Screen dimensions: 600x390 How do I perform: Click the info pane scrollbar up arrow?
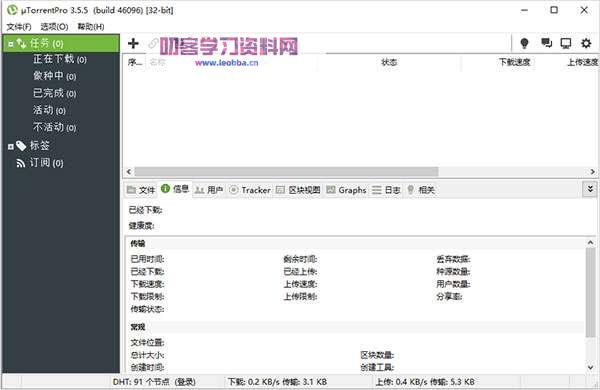point(590,242)
